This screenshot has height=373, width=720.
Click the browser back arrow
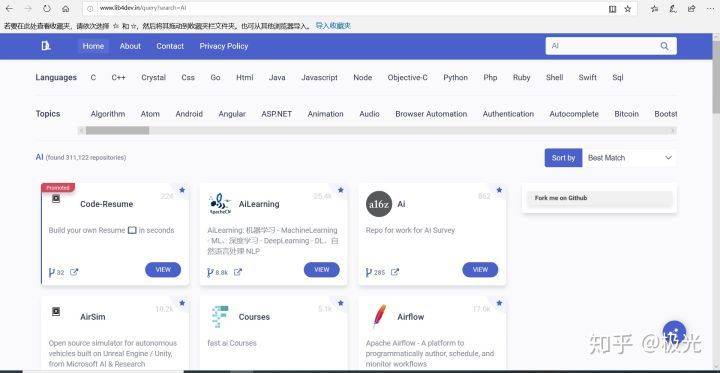click(9, 9)
